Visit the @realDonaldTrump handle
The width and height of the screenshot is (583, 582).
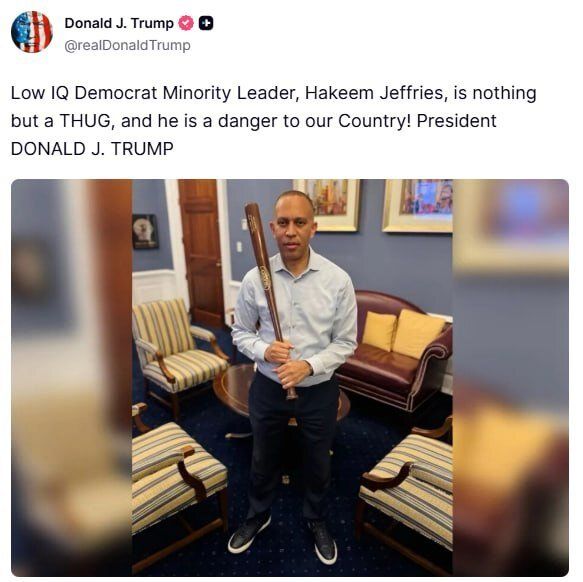coord(128,45)
